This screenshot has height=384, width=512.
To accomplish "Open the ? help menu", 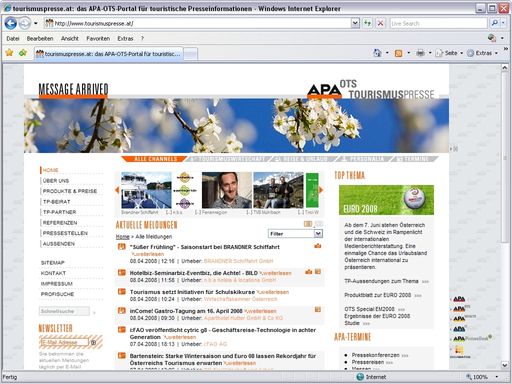I will pos(142,39).
